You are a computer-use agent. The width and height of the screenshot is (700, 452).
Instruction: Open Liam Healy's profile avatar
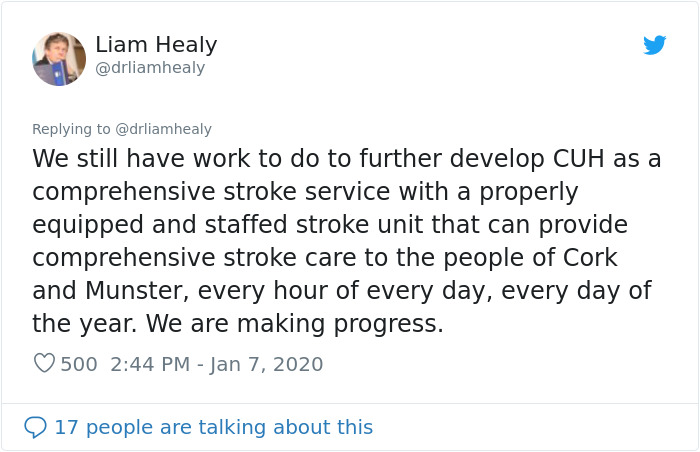pos(59,59)
